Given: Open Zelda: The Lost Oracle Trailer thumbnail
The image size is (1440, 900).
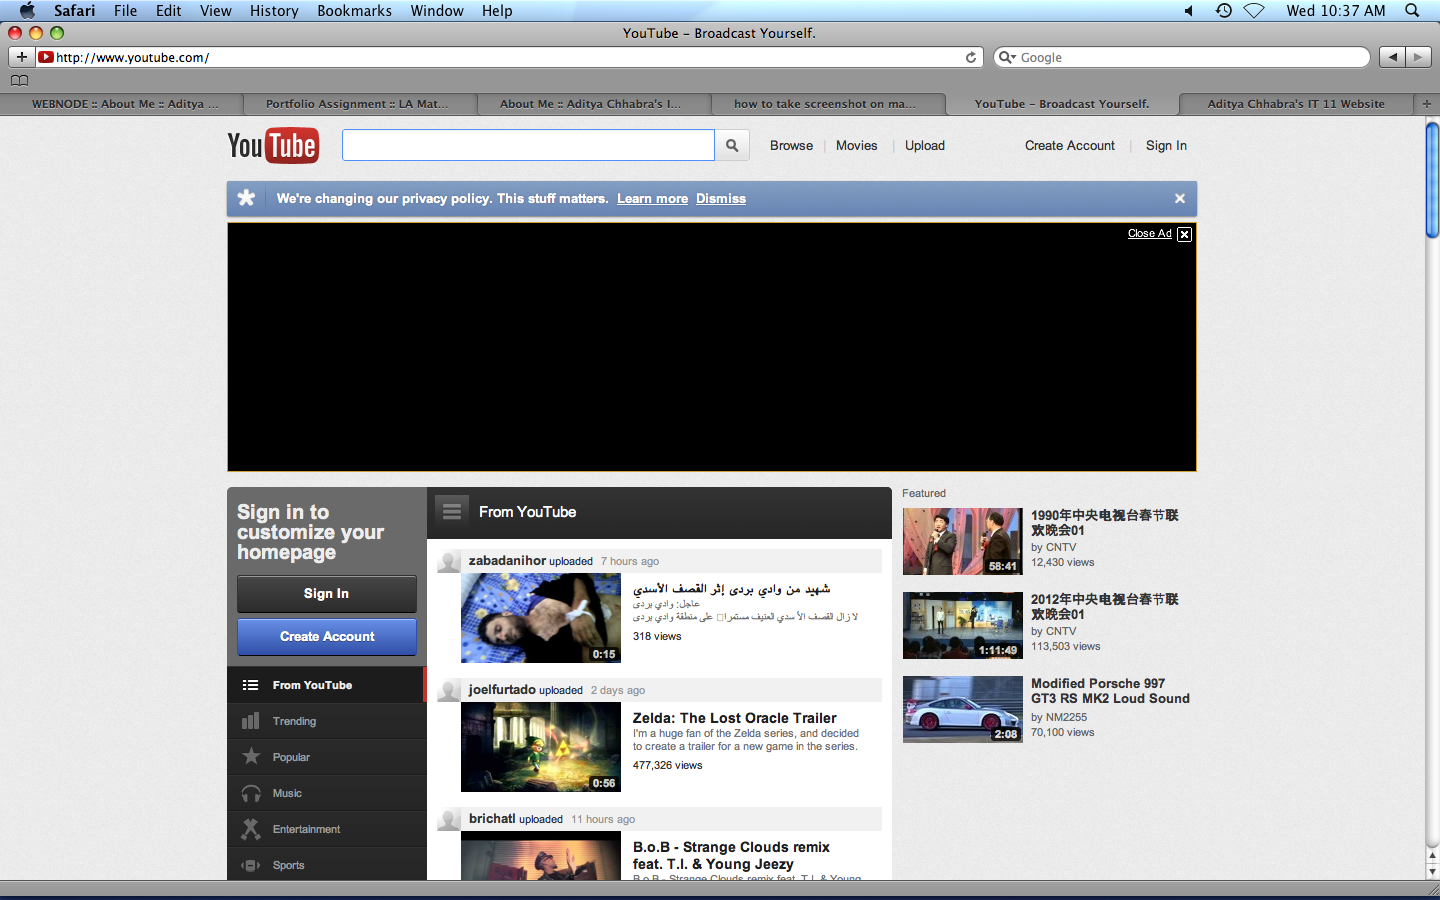Looking at the screenshot, I should (540, 747).
